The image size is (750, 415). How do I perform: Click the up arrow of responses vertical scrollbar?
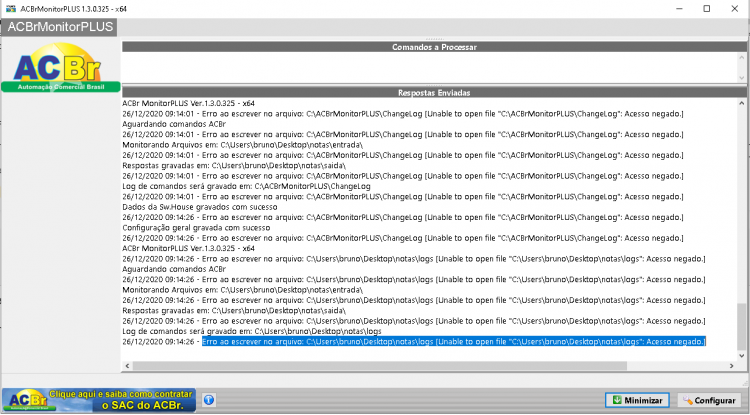pos(741,103)
